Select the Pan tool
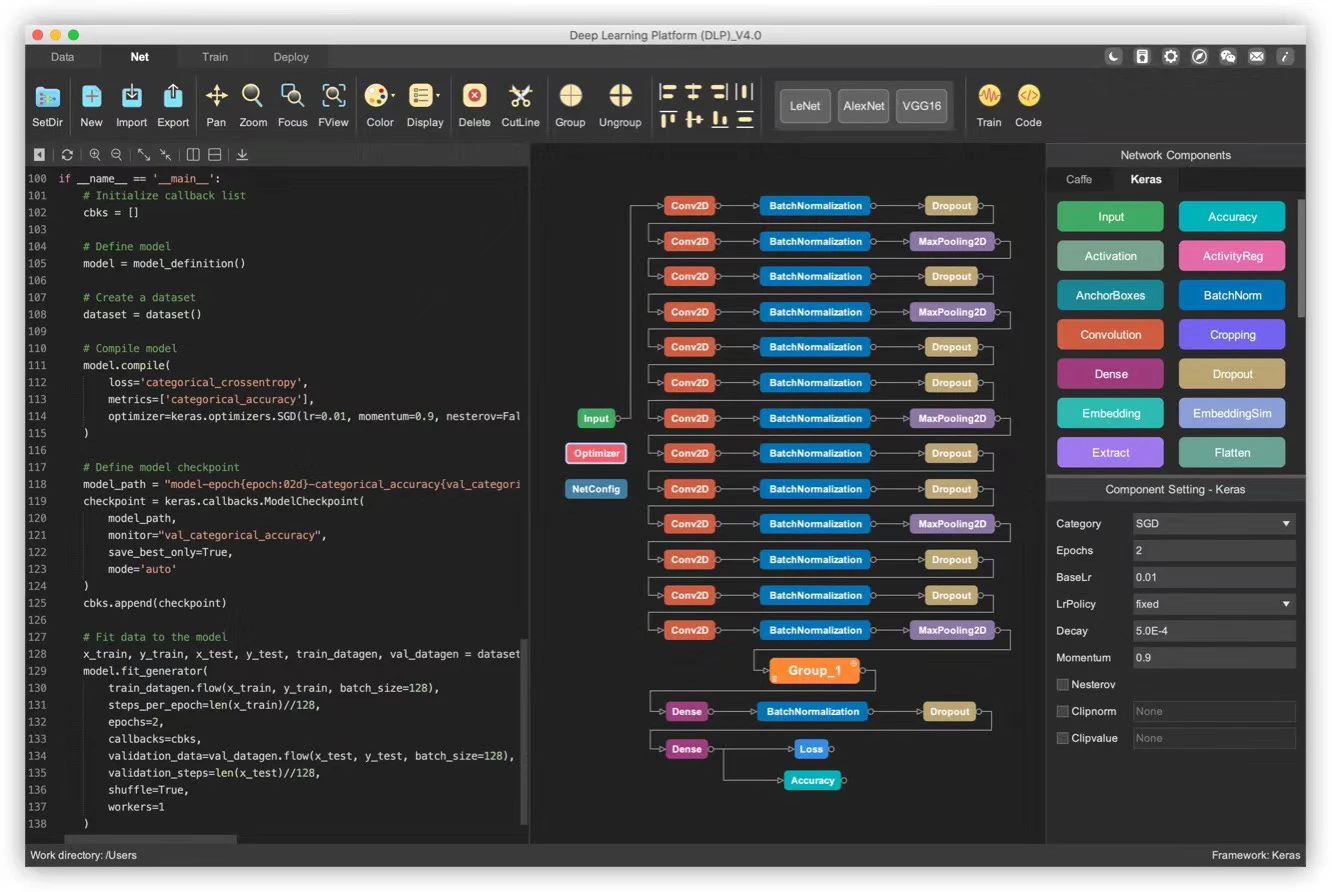 (216, 96)
